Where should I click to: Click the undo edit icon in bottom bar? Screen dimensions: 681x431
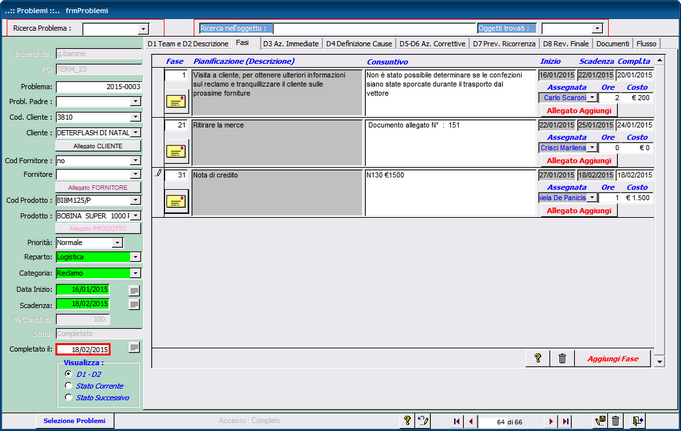coord(423,421)
